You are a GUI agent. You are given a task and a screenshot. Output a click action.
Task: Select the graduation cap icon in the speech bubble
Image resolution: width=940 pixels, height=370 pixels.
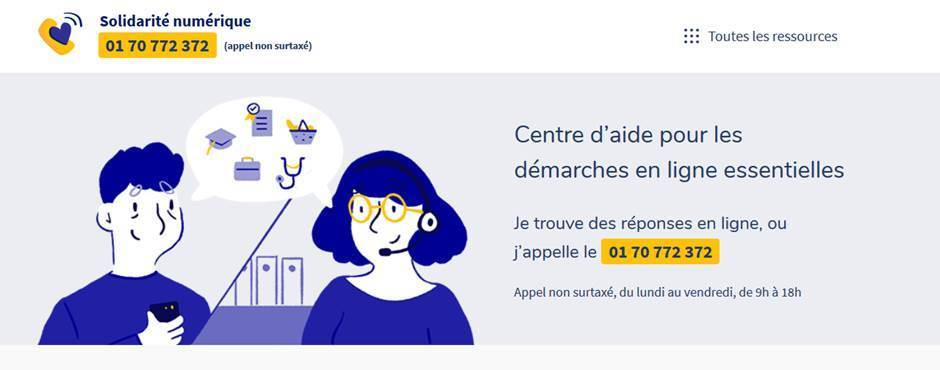point(220,140)
